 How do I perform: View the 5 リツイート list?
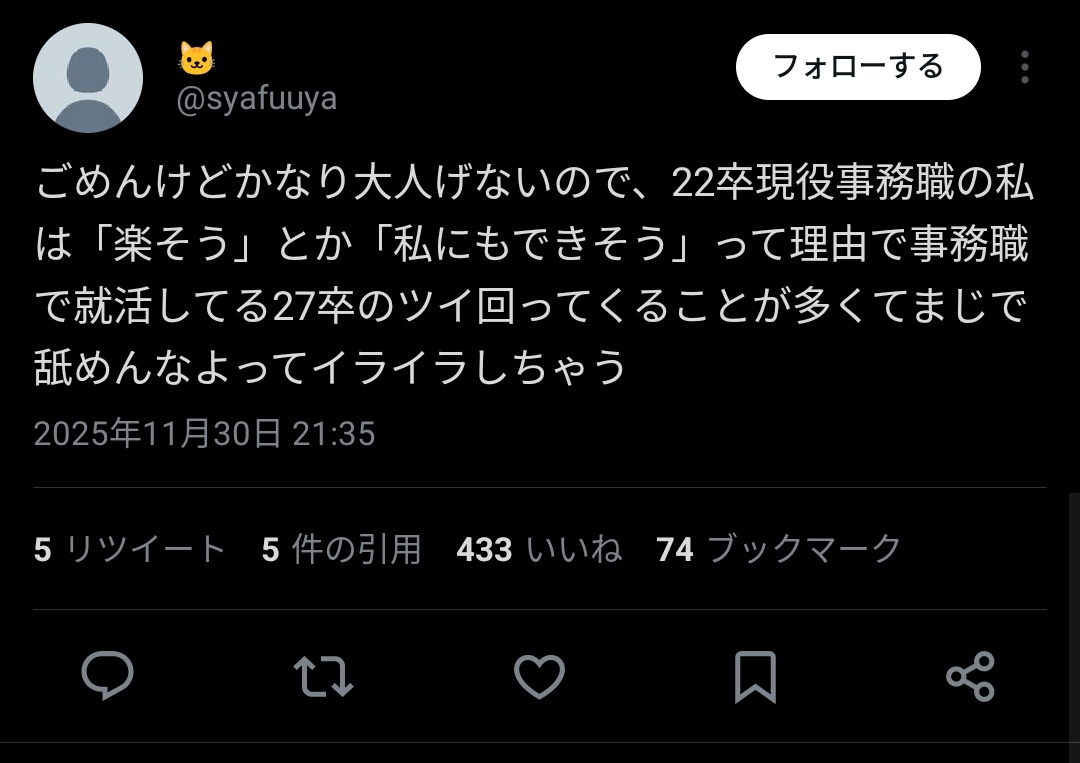point(130,550)
